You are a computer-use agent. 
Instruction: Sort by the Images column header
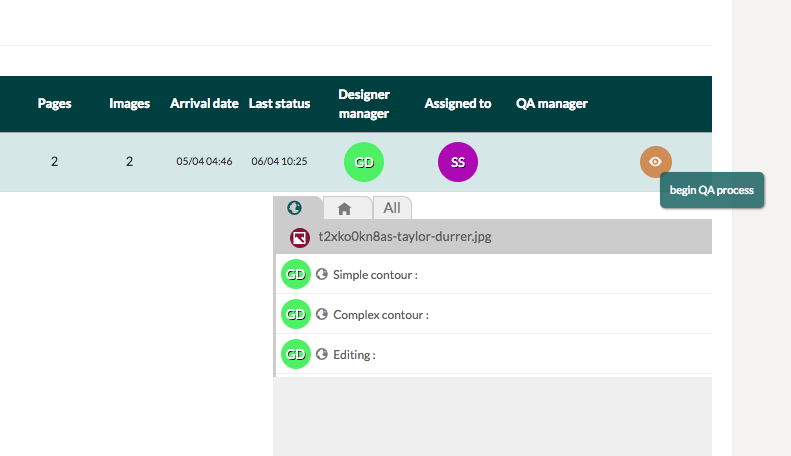point(130,103)
